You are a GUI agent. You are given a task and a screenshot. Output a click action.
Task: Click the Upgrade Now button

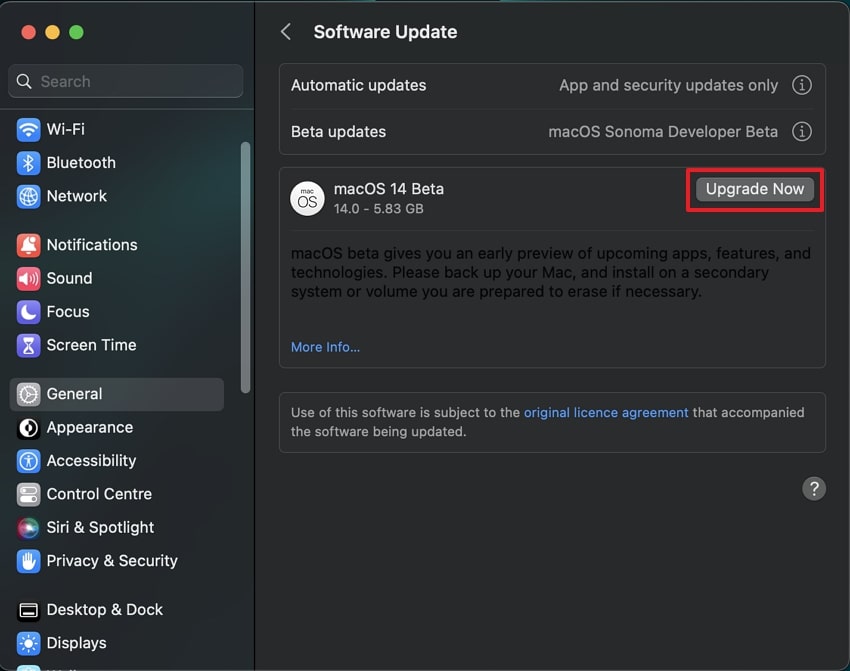(754, 189)
